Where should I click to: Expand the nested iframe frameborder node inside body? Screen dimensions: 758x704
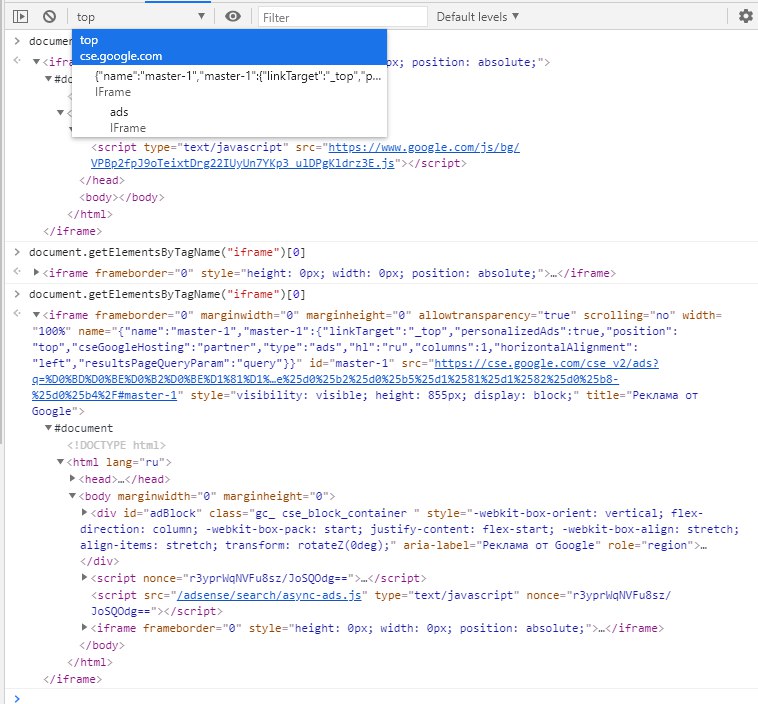point(85,628)
